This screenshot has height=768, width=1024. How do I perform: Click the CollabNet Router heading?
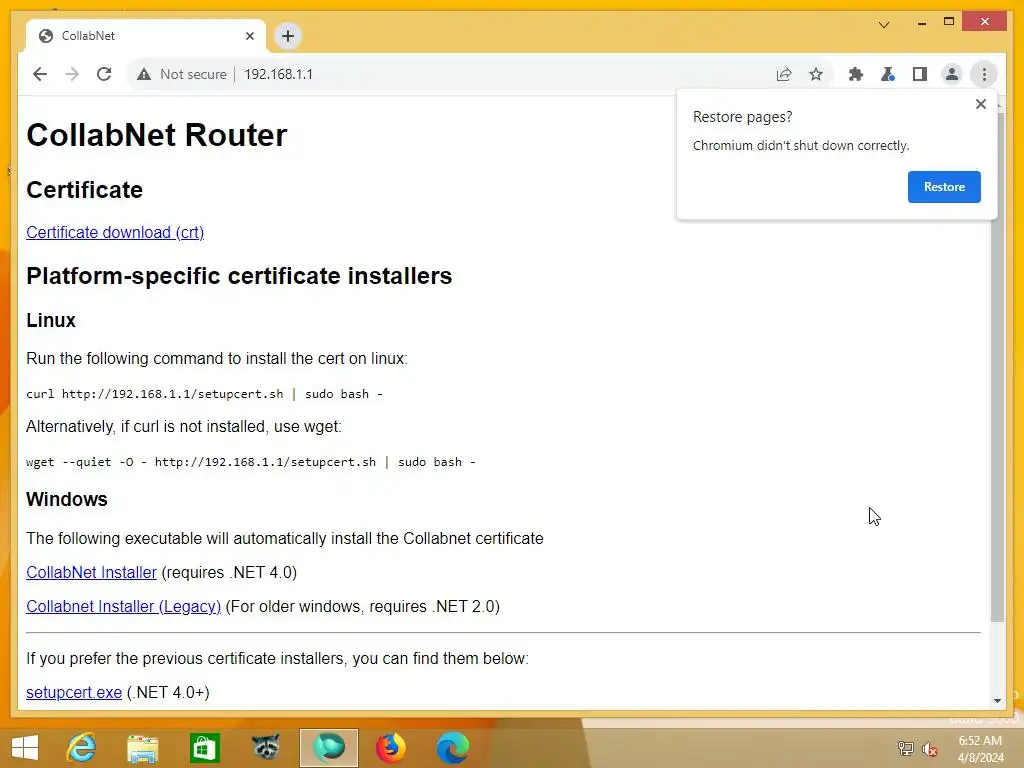point(157,135)
